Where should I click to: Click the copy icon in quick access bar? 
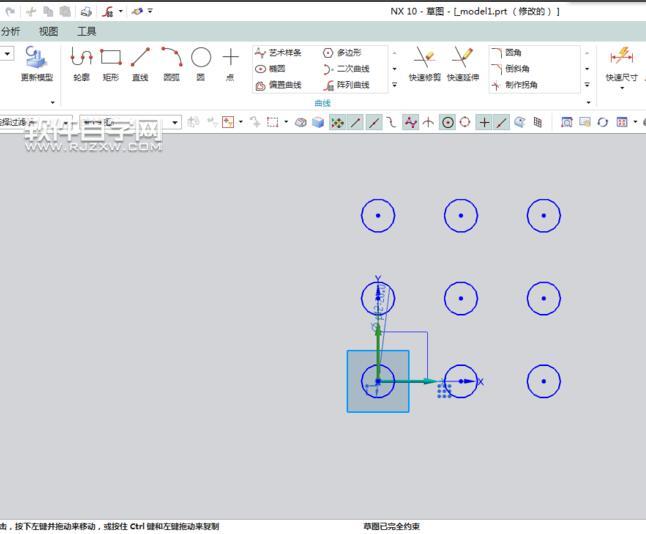tap(48, 12)
